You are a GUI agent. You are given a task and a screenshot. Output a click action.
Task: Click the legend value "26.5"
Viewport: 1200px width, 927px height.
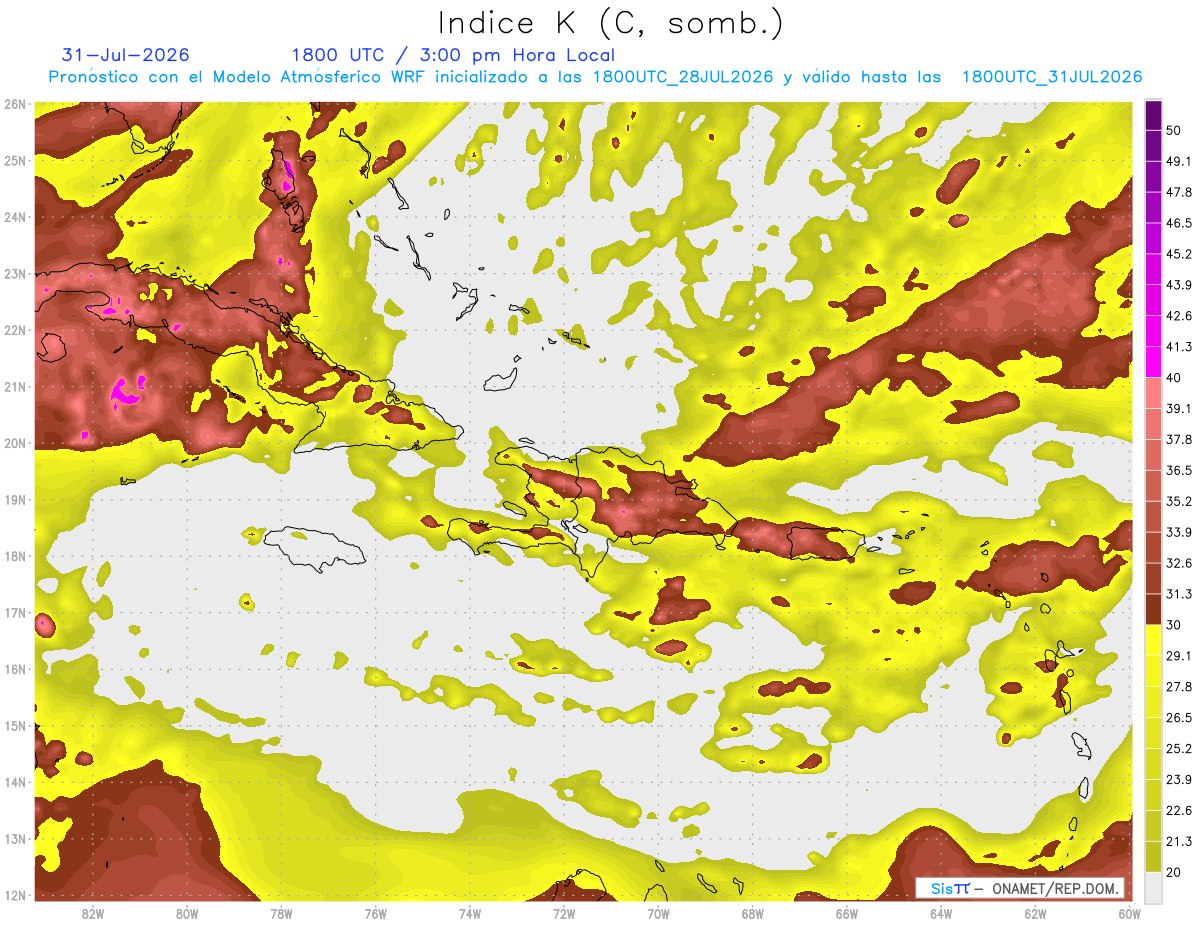point(1178,717)
